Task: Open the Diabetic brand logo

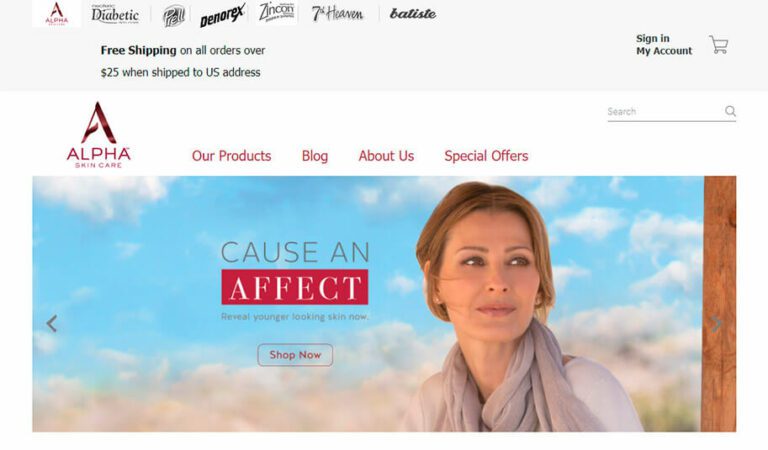Action: pyautogui.click(x=115, y=14)
